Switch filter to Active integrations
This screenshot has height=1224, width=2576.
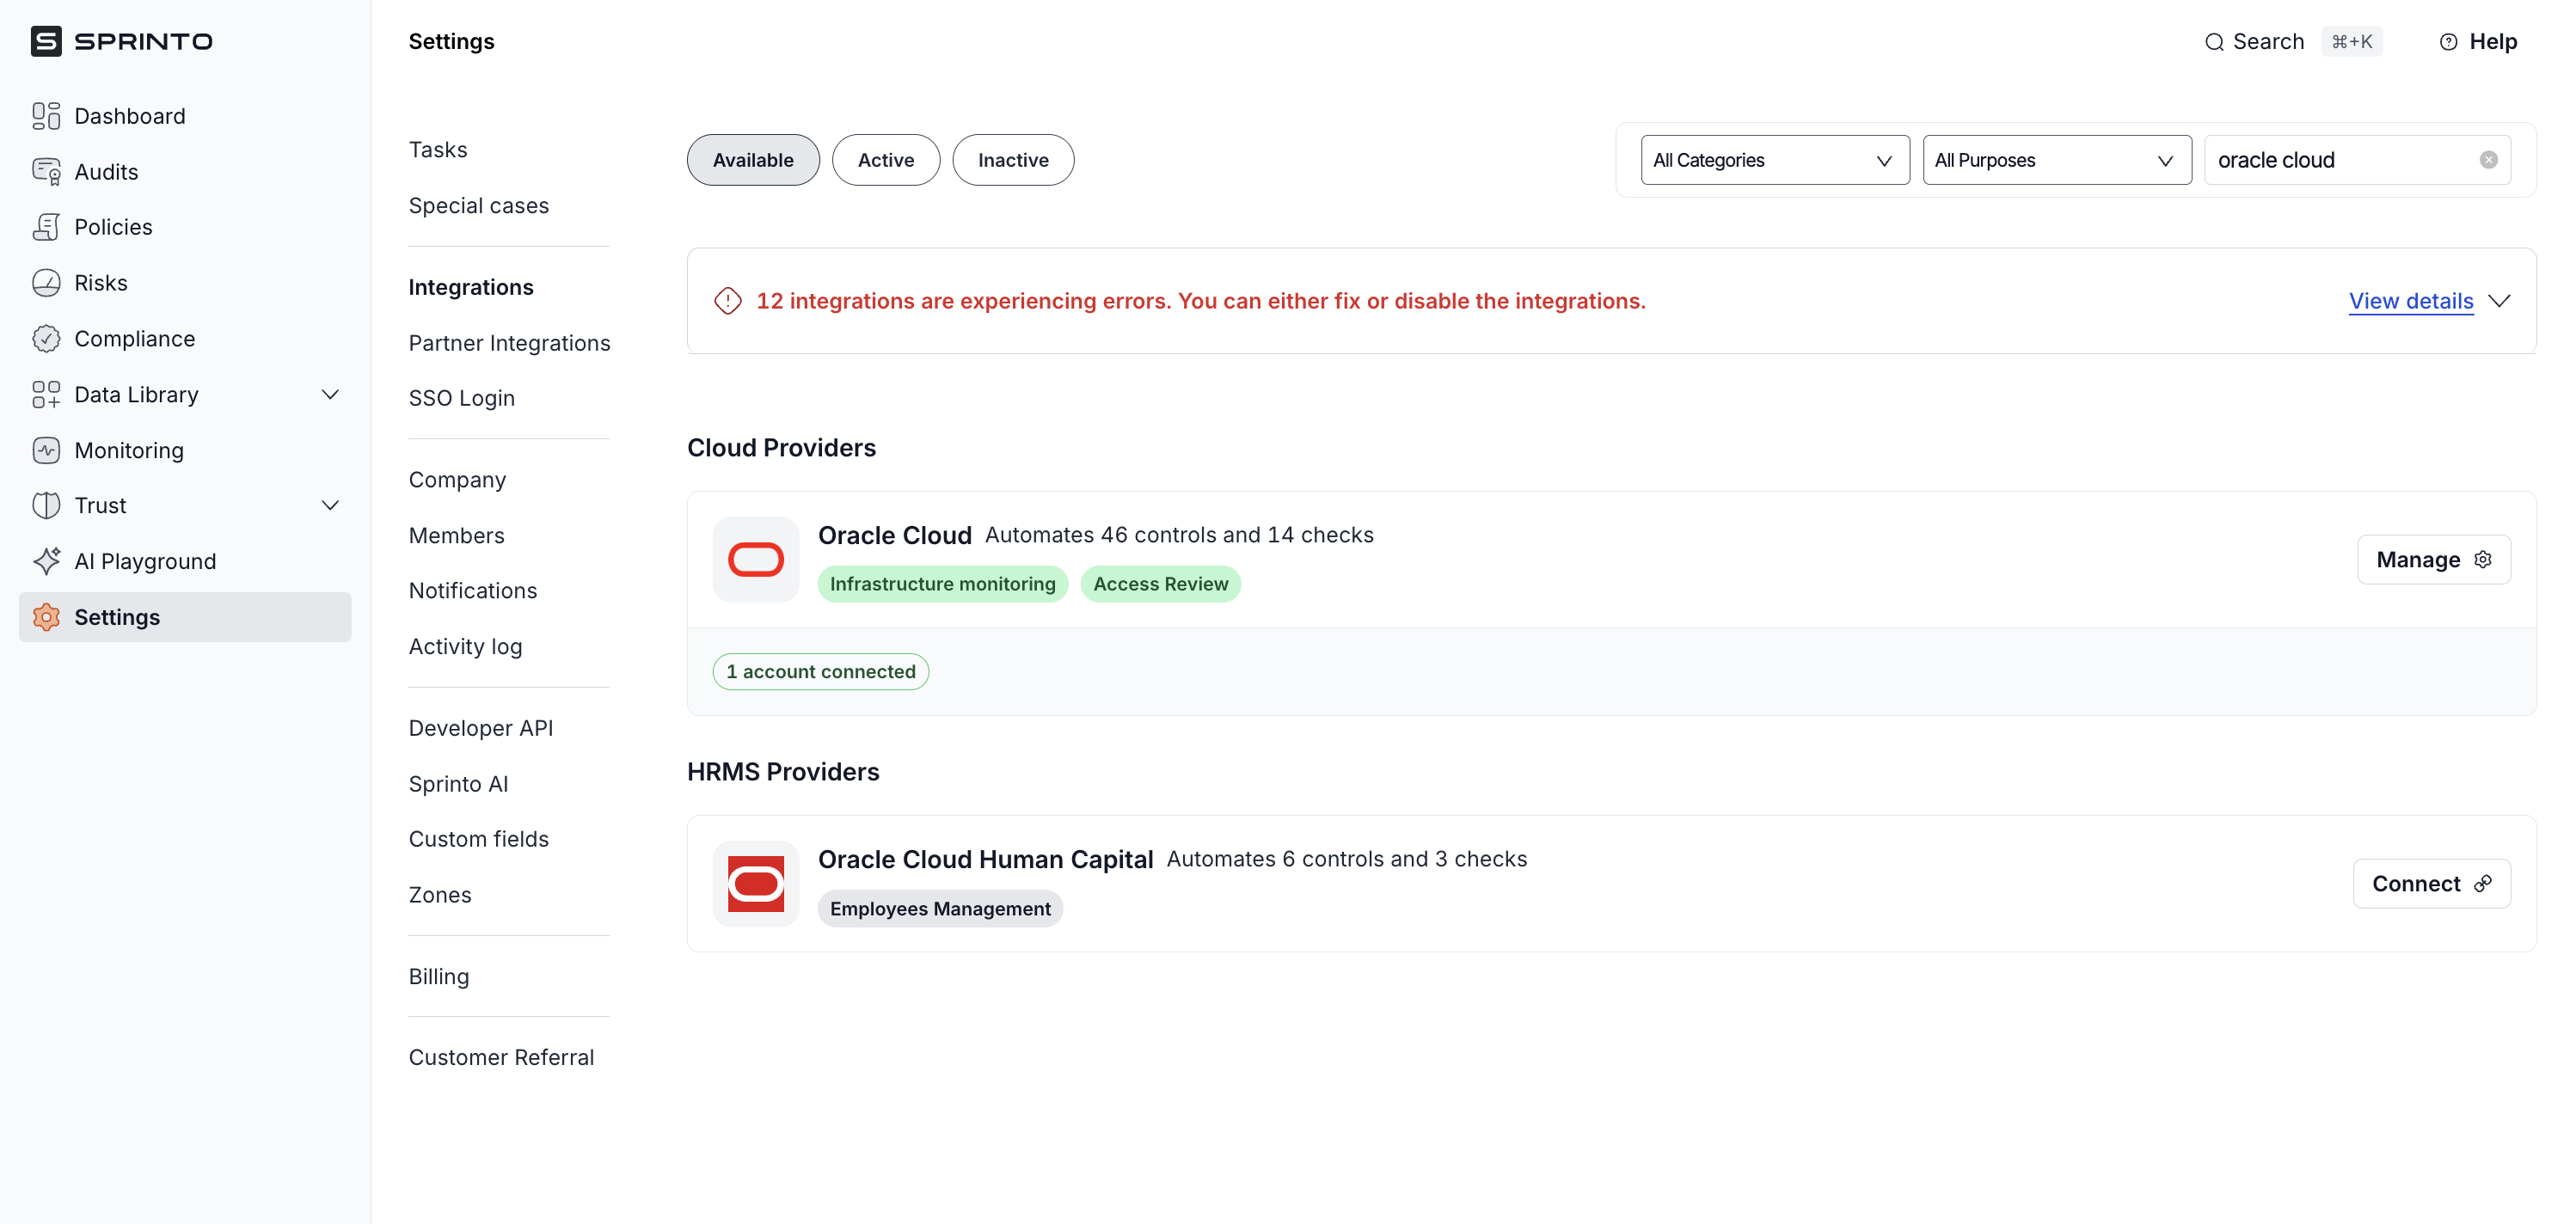885,160
